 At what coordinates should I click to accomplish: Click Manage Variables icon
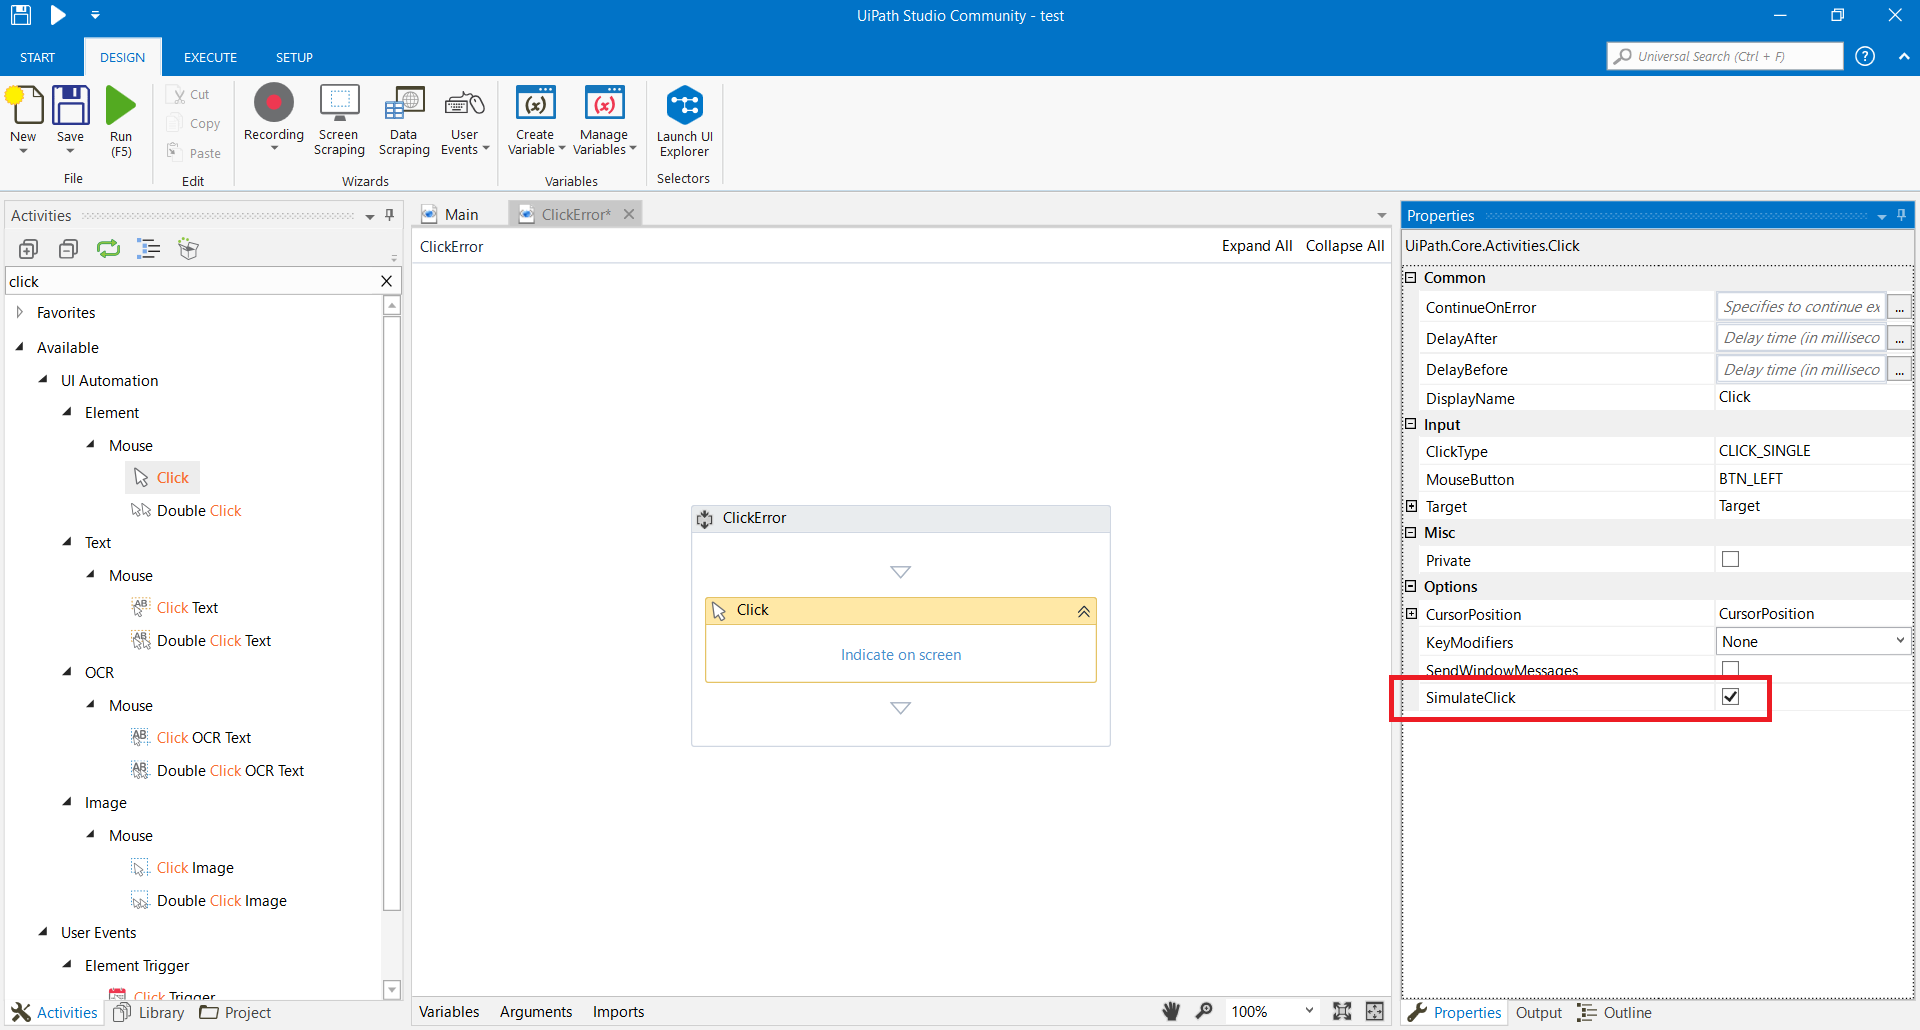[604, 103]
